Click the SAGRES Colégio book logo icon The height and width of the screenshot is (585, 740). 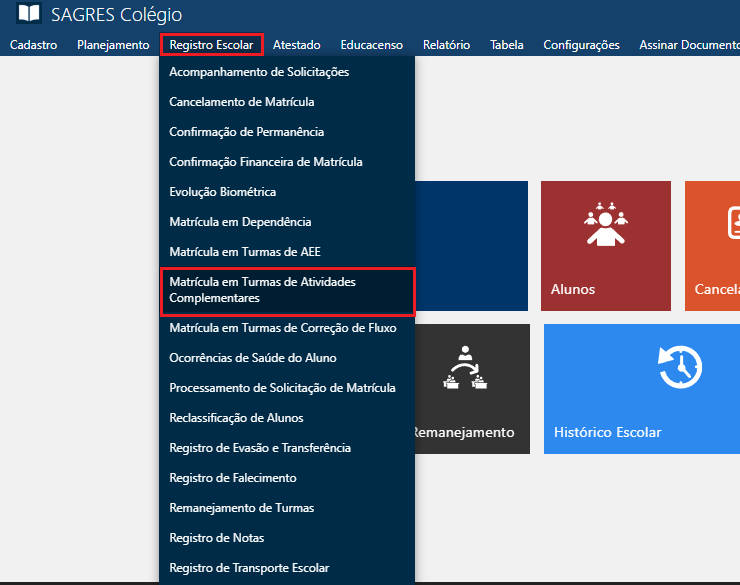click(30, 14)
